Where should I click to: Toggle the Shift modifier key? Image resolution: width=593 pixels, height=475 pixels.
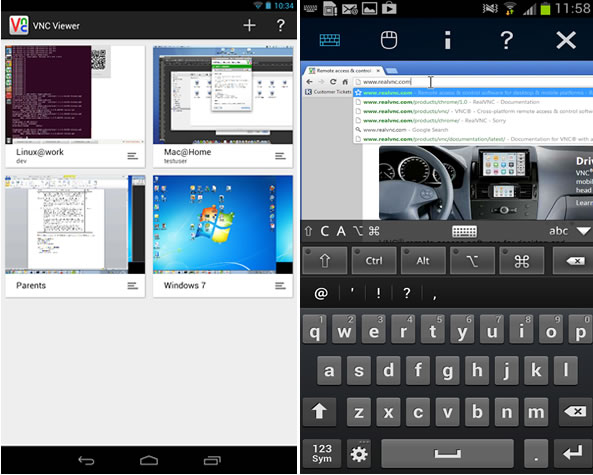coord(325,261)
